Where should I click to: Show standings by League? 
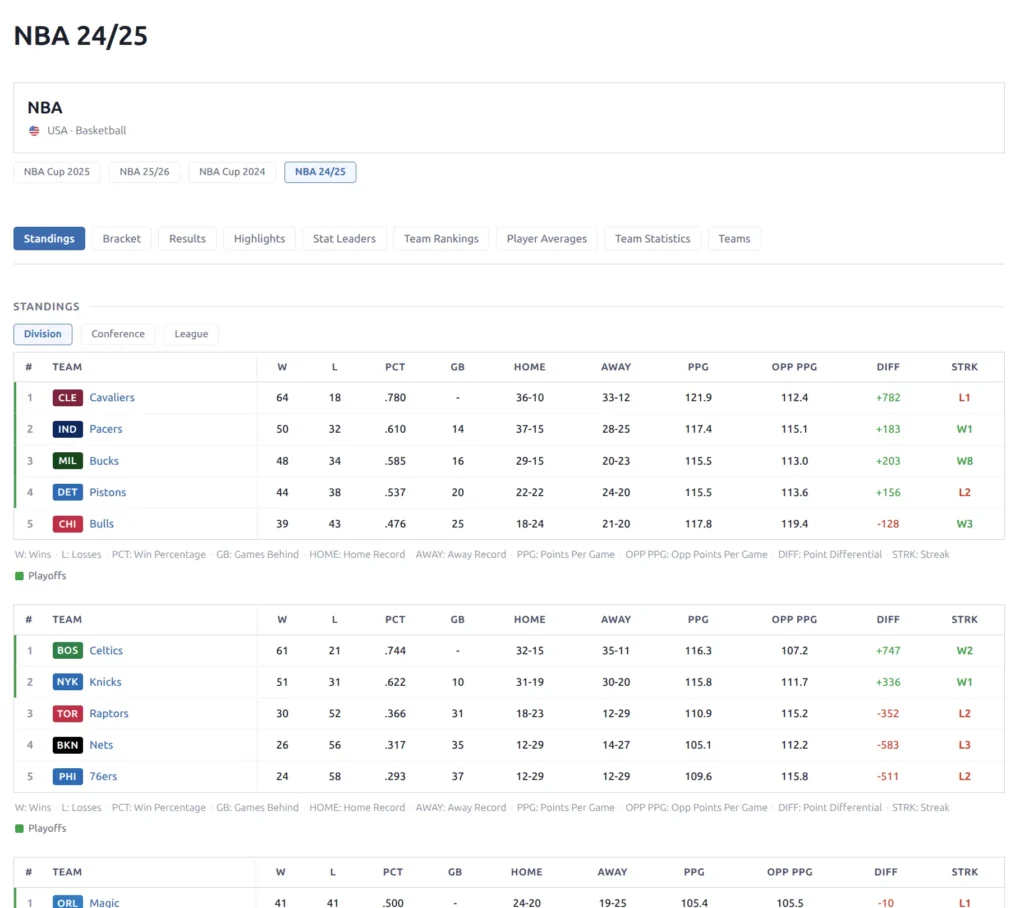click(x=191, y=334)
